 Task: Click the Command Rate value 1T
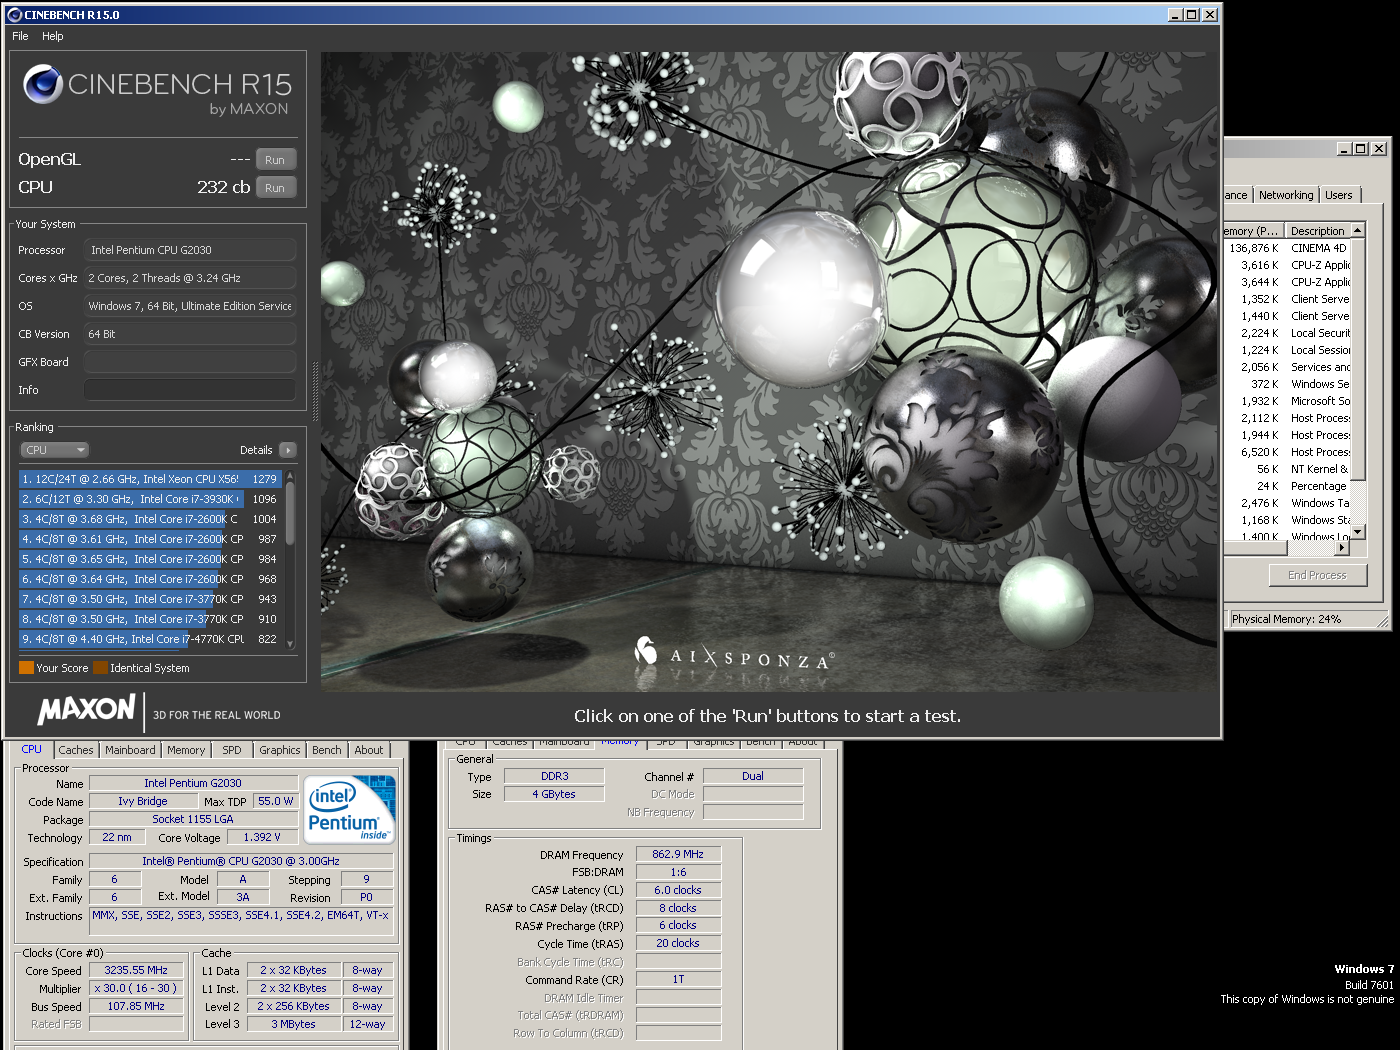pos(678,979)
